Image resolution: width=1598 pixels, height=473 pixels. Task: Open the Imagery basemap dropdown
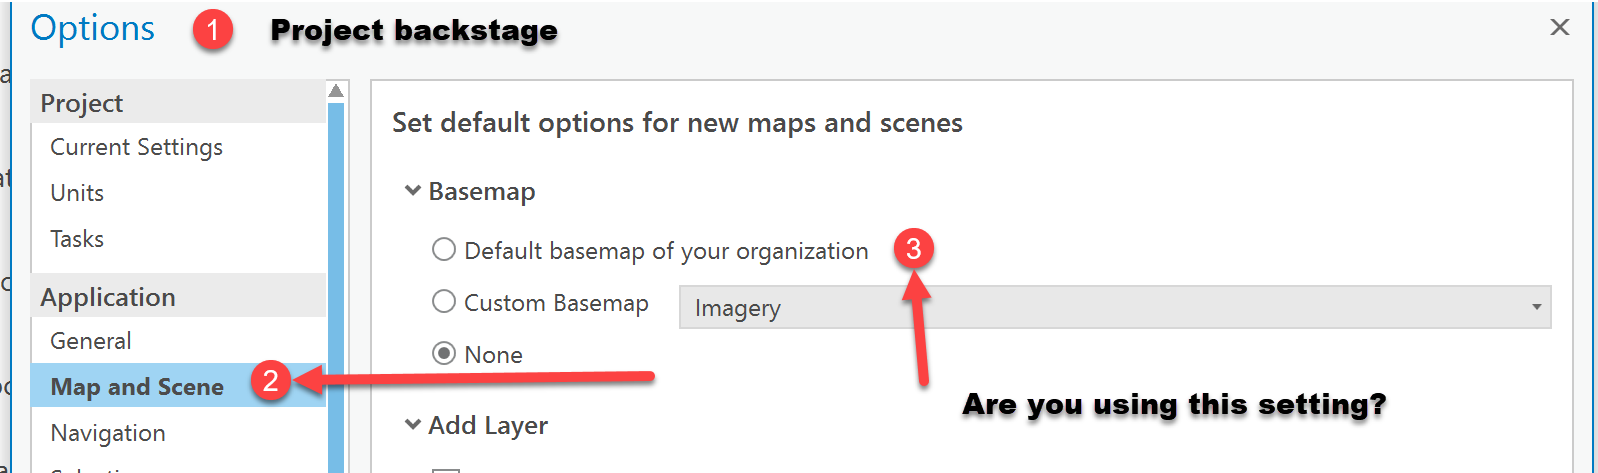[1114, 307]
